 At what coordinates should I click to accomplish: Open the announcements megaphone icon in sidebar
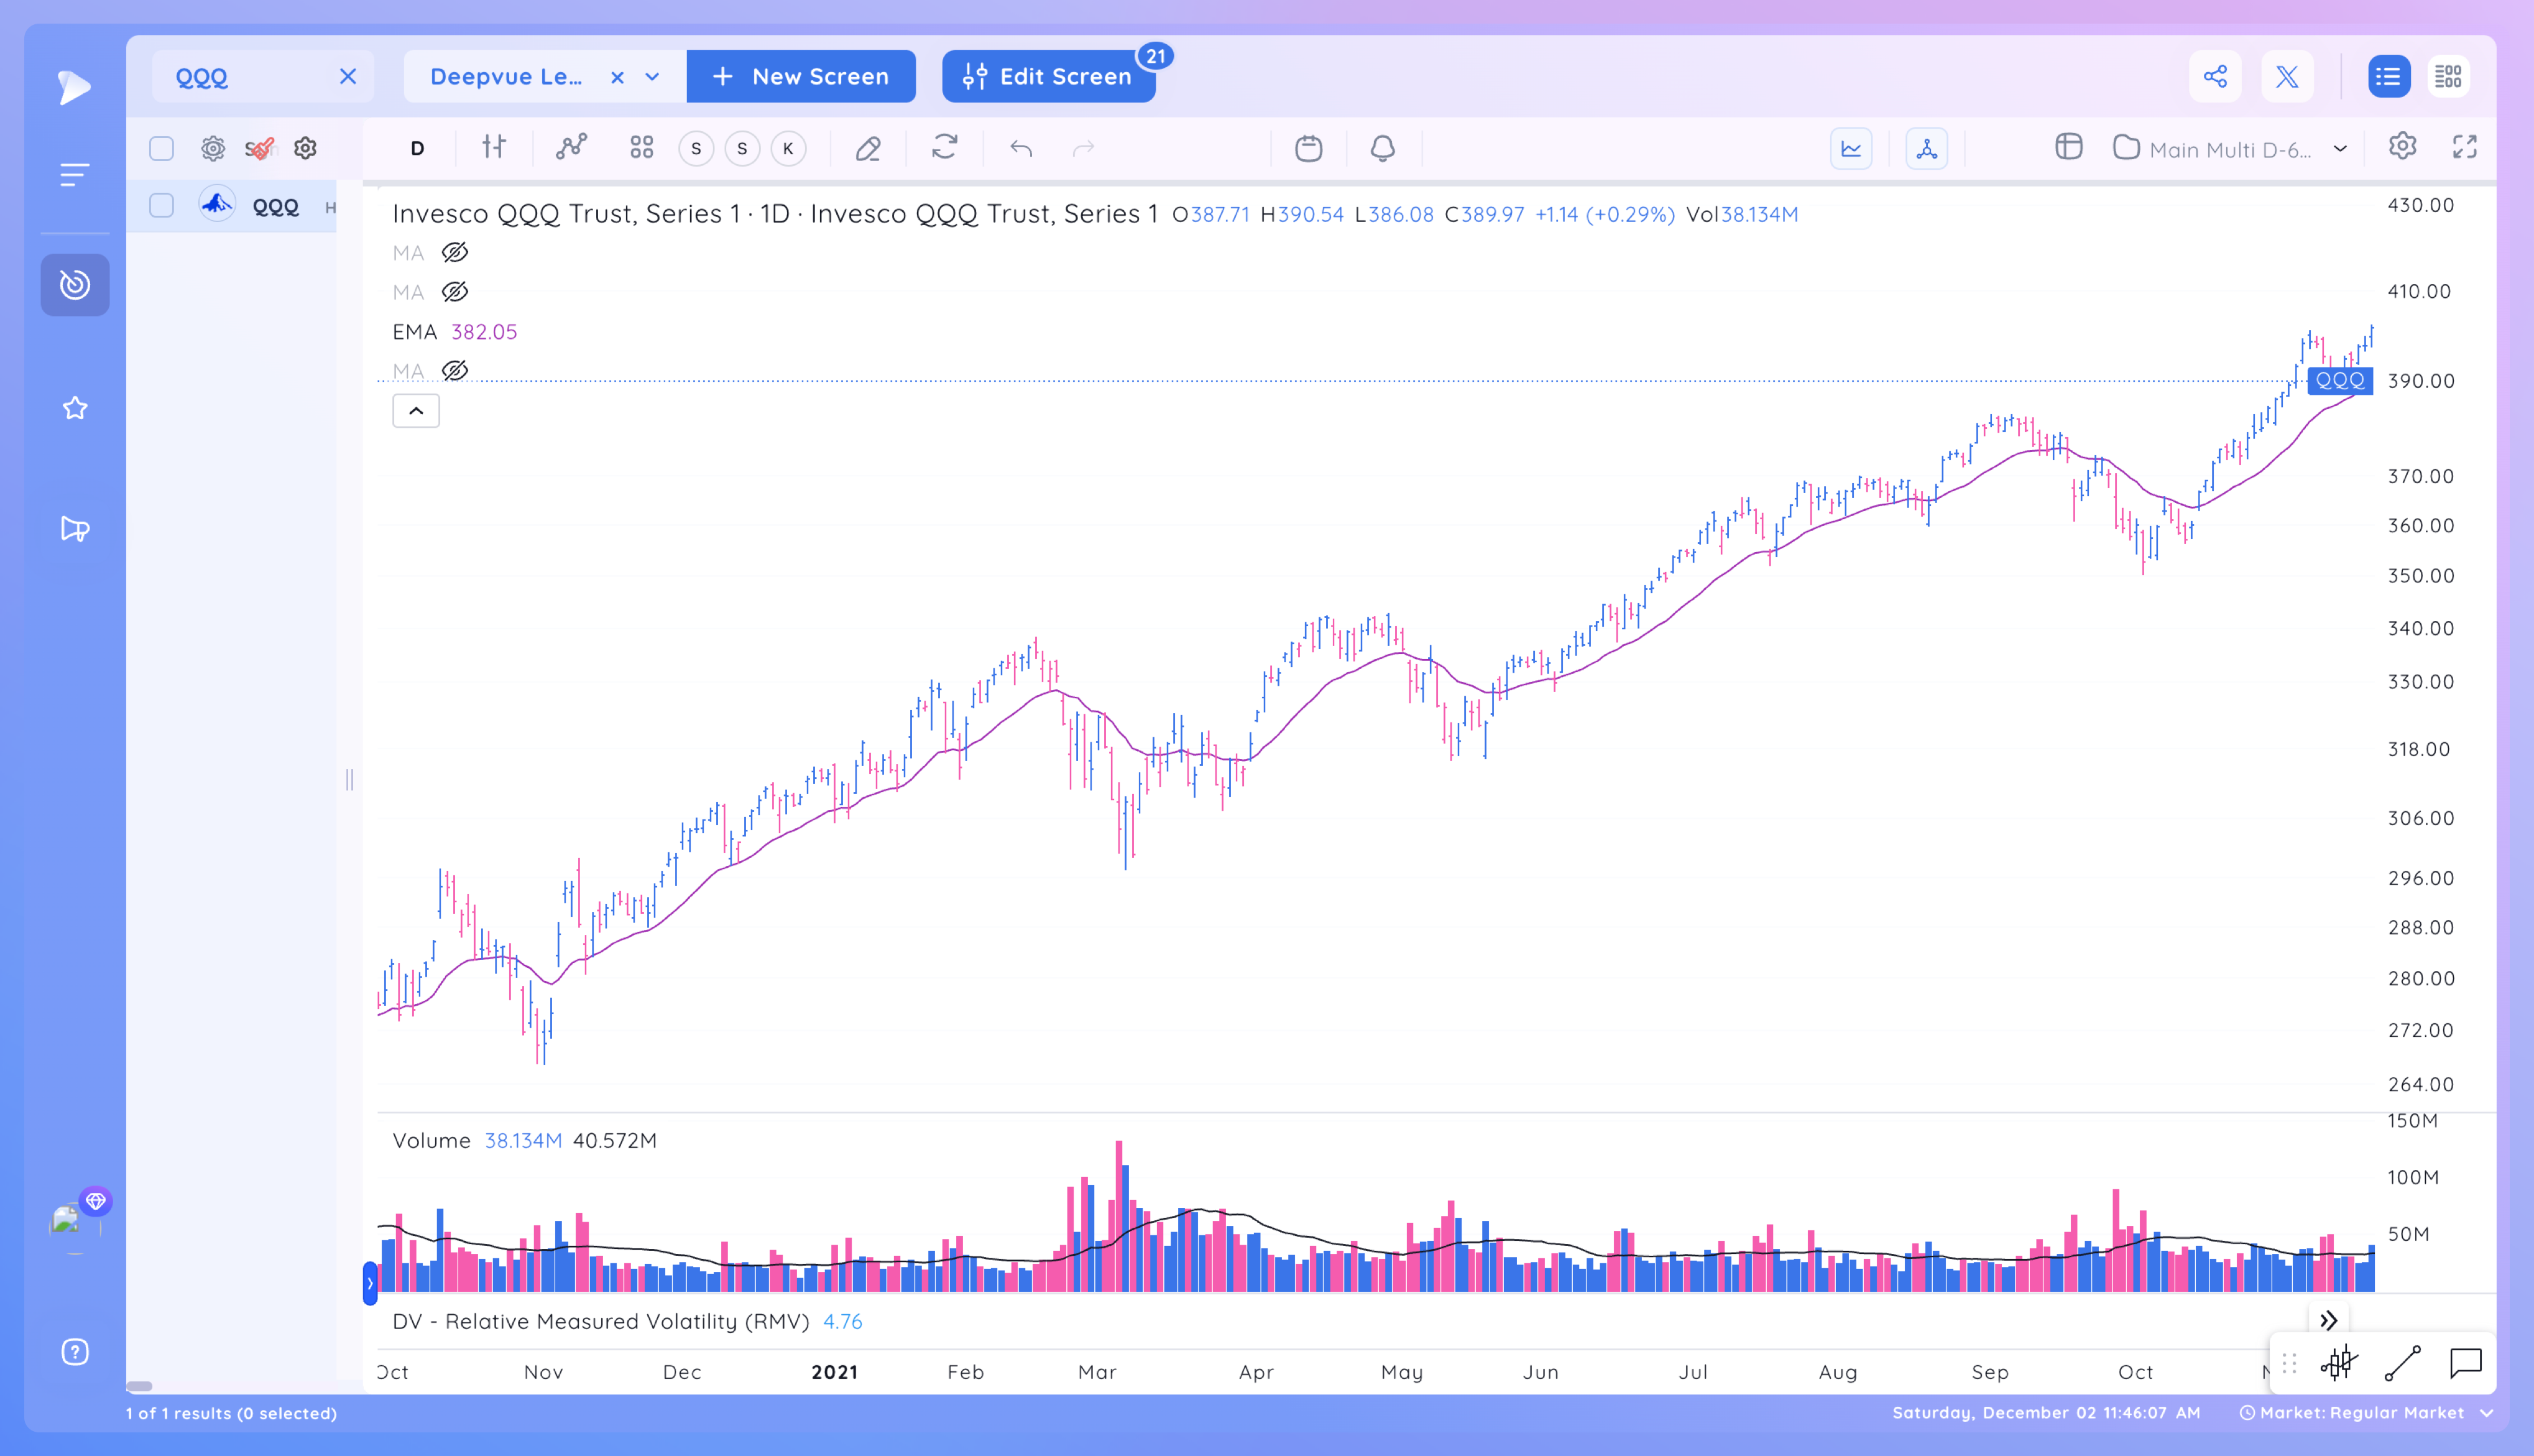[x=75, y=528]
